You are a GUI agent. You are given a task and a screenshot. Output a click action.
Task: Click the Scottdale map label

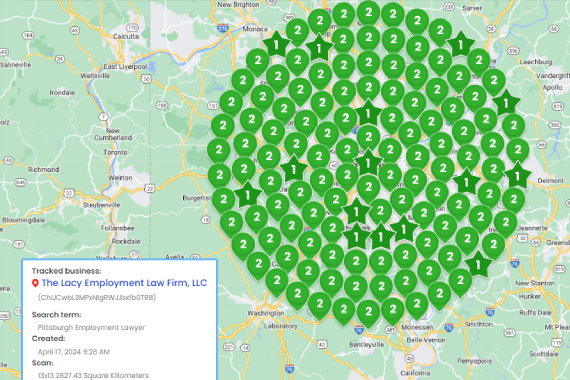(x=542, y=354)
